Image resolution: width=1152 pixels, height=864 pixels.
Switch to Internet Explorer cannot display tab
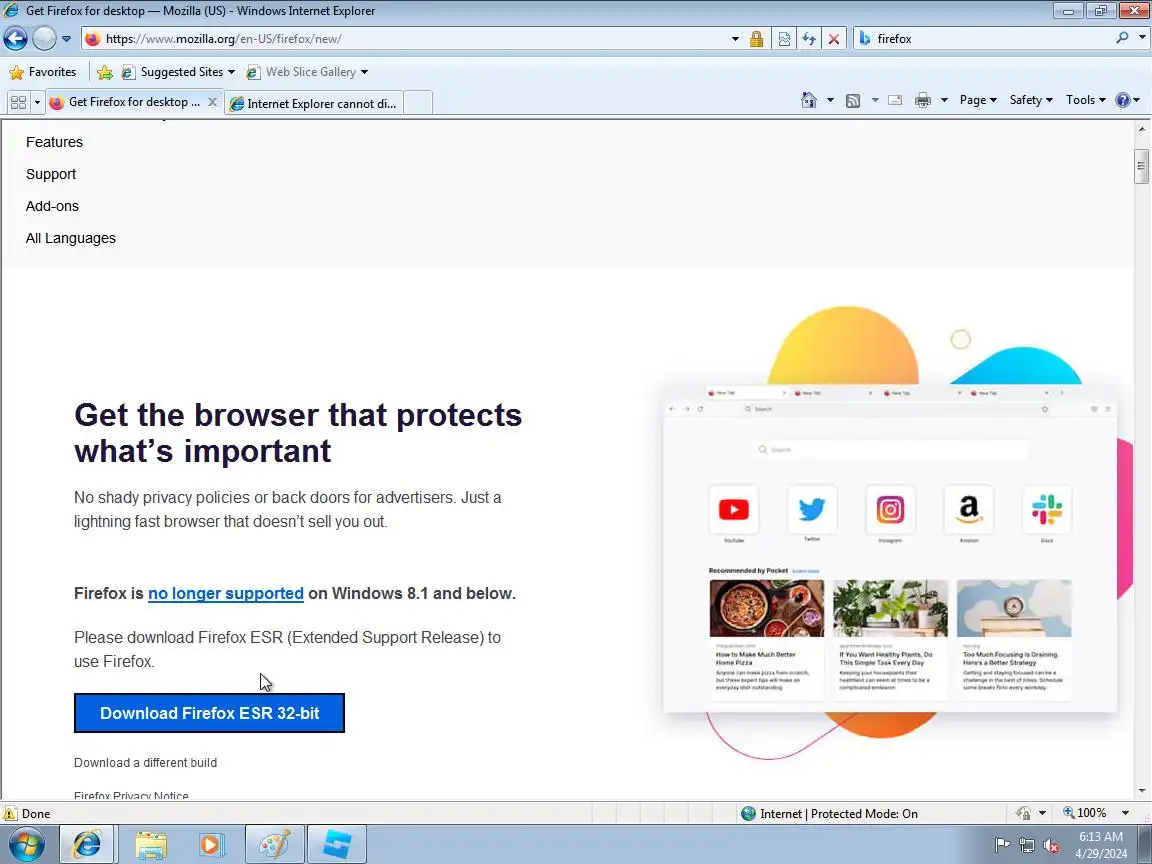(x=314, y=104)
